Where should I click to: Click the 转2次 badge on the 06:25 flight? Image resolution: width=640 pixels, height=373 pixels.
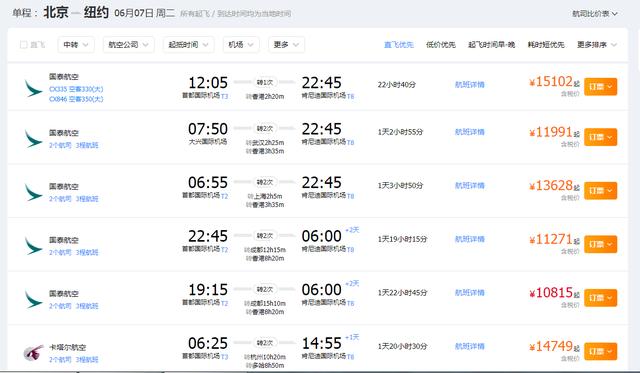pos(265,343)
